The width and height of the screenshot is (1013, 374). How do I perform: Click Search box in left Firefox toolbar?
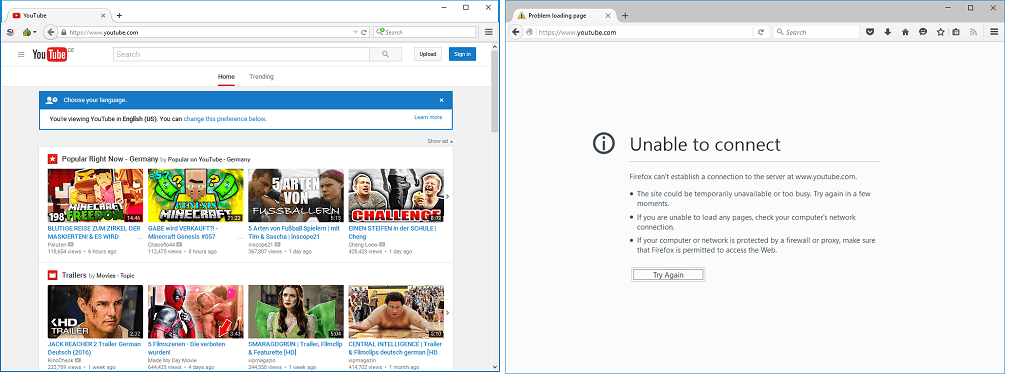coord(424,32)
